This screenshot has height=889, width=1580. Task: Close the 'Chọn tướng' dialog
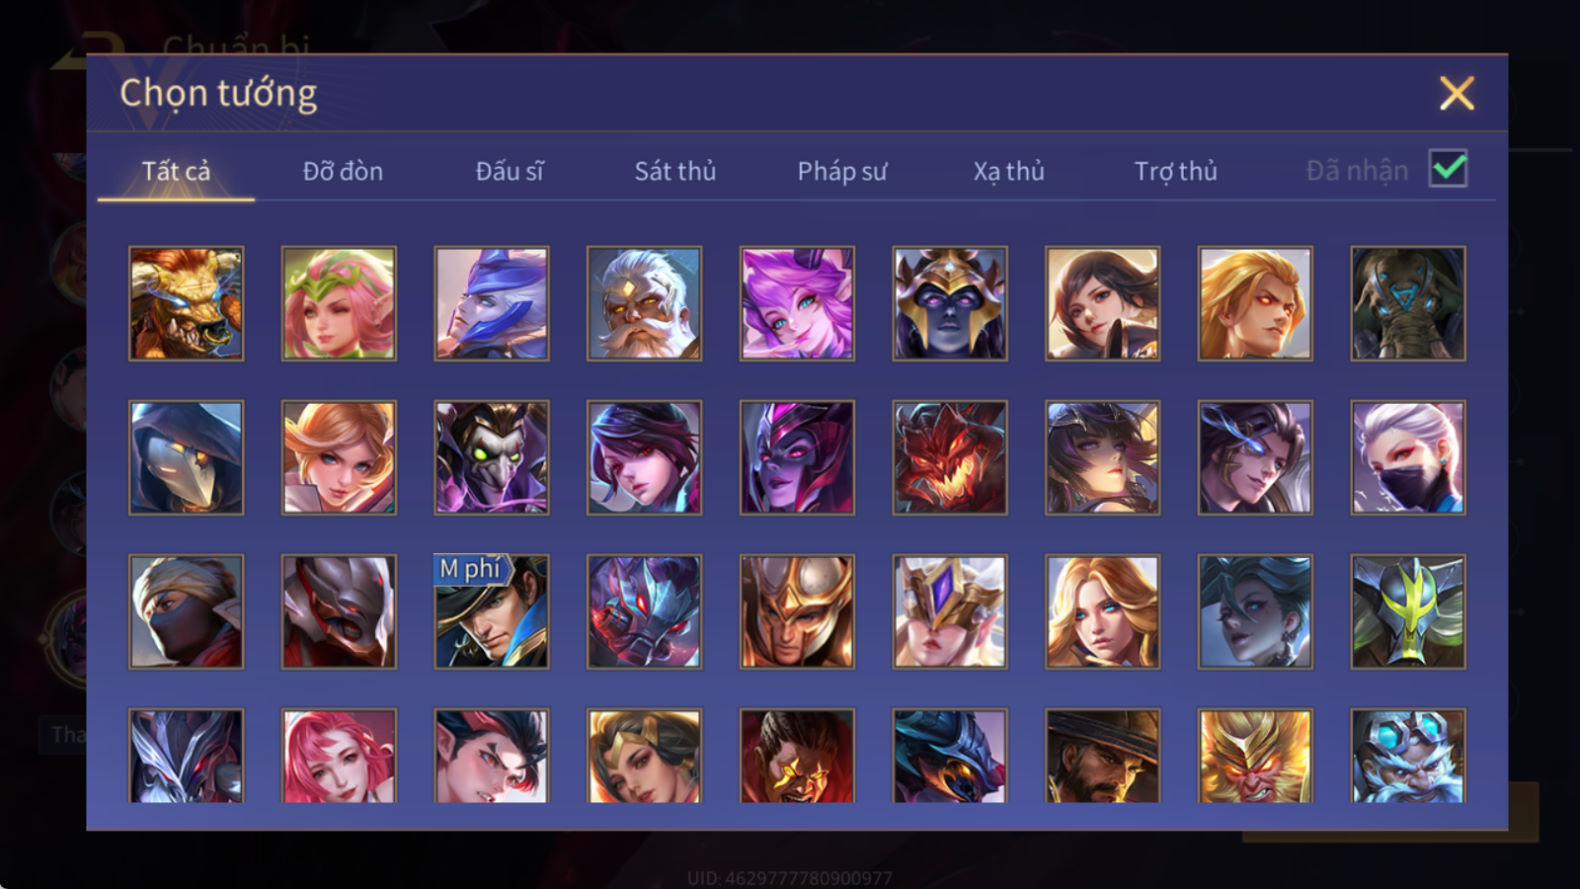(x=1457, y=93)
